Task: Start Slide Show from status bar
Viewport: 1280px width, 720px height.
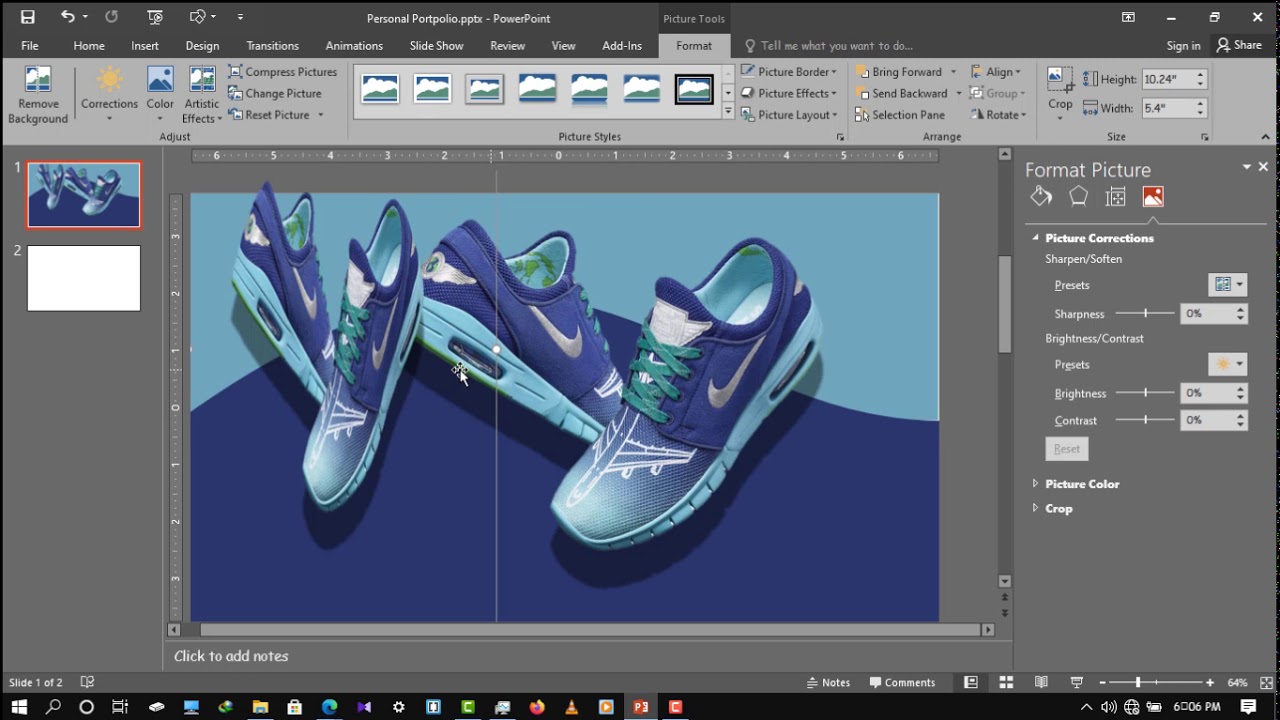Action: tap(1077, 682)
